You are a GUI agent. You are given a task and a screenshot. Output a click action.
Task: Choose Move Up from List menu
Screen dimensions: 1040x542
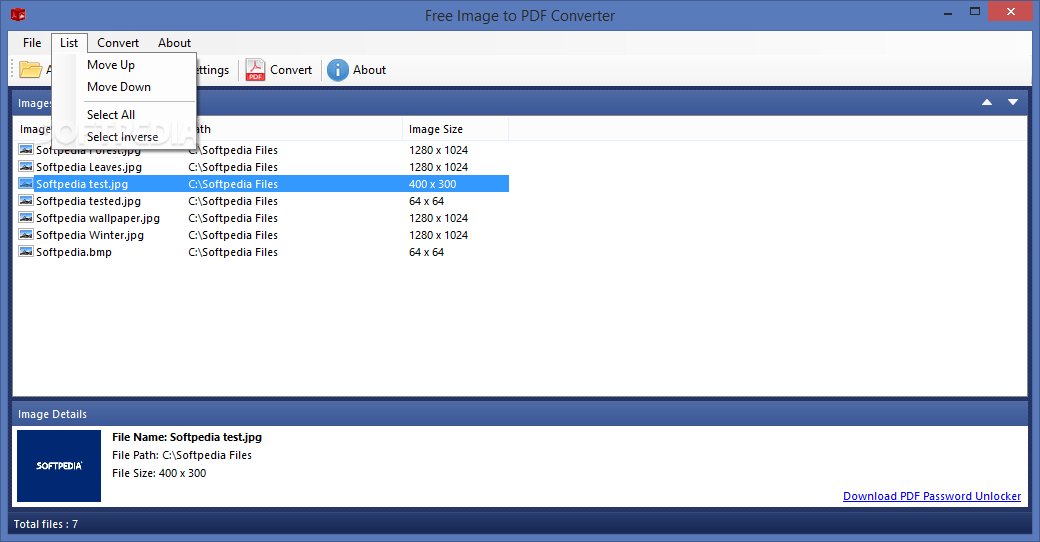coord(111,65)
